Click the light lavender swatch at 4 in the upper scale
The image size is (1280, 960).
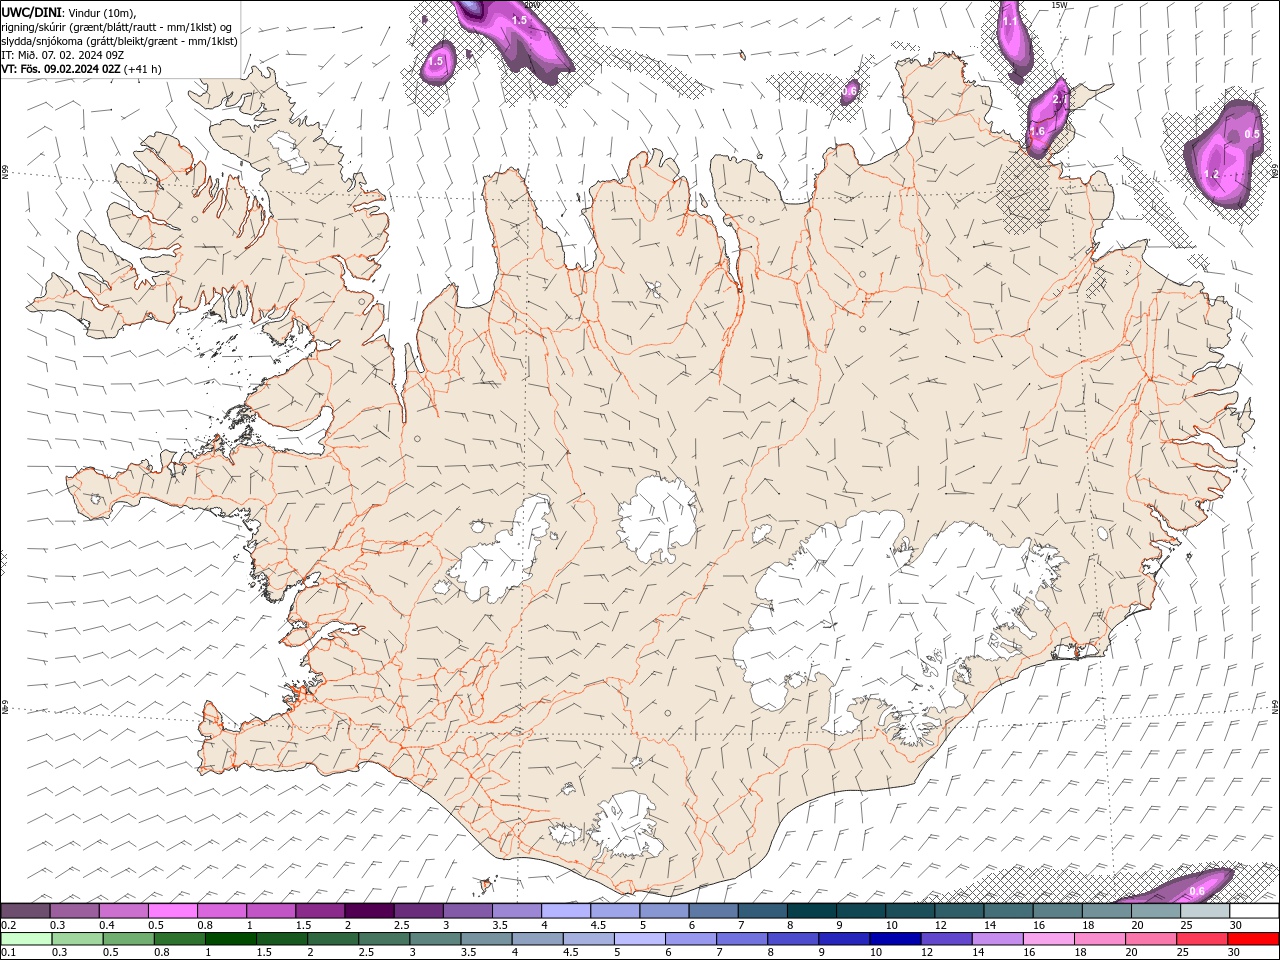pos(566,911)
